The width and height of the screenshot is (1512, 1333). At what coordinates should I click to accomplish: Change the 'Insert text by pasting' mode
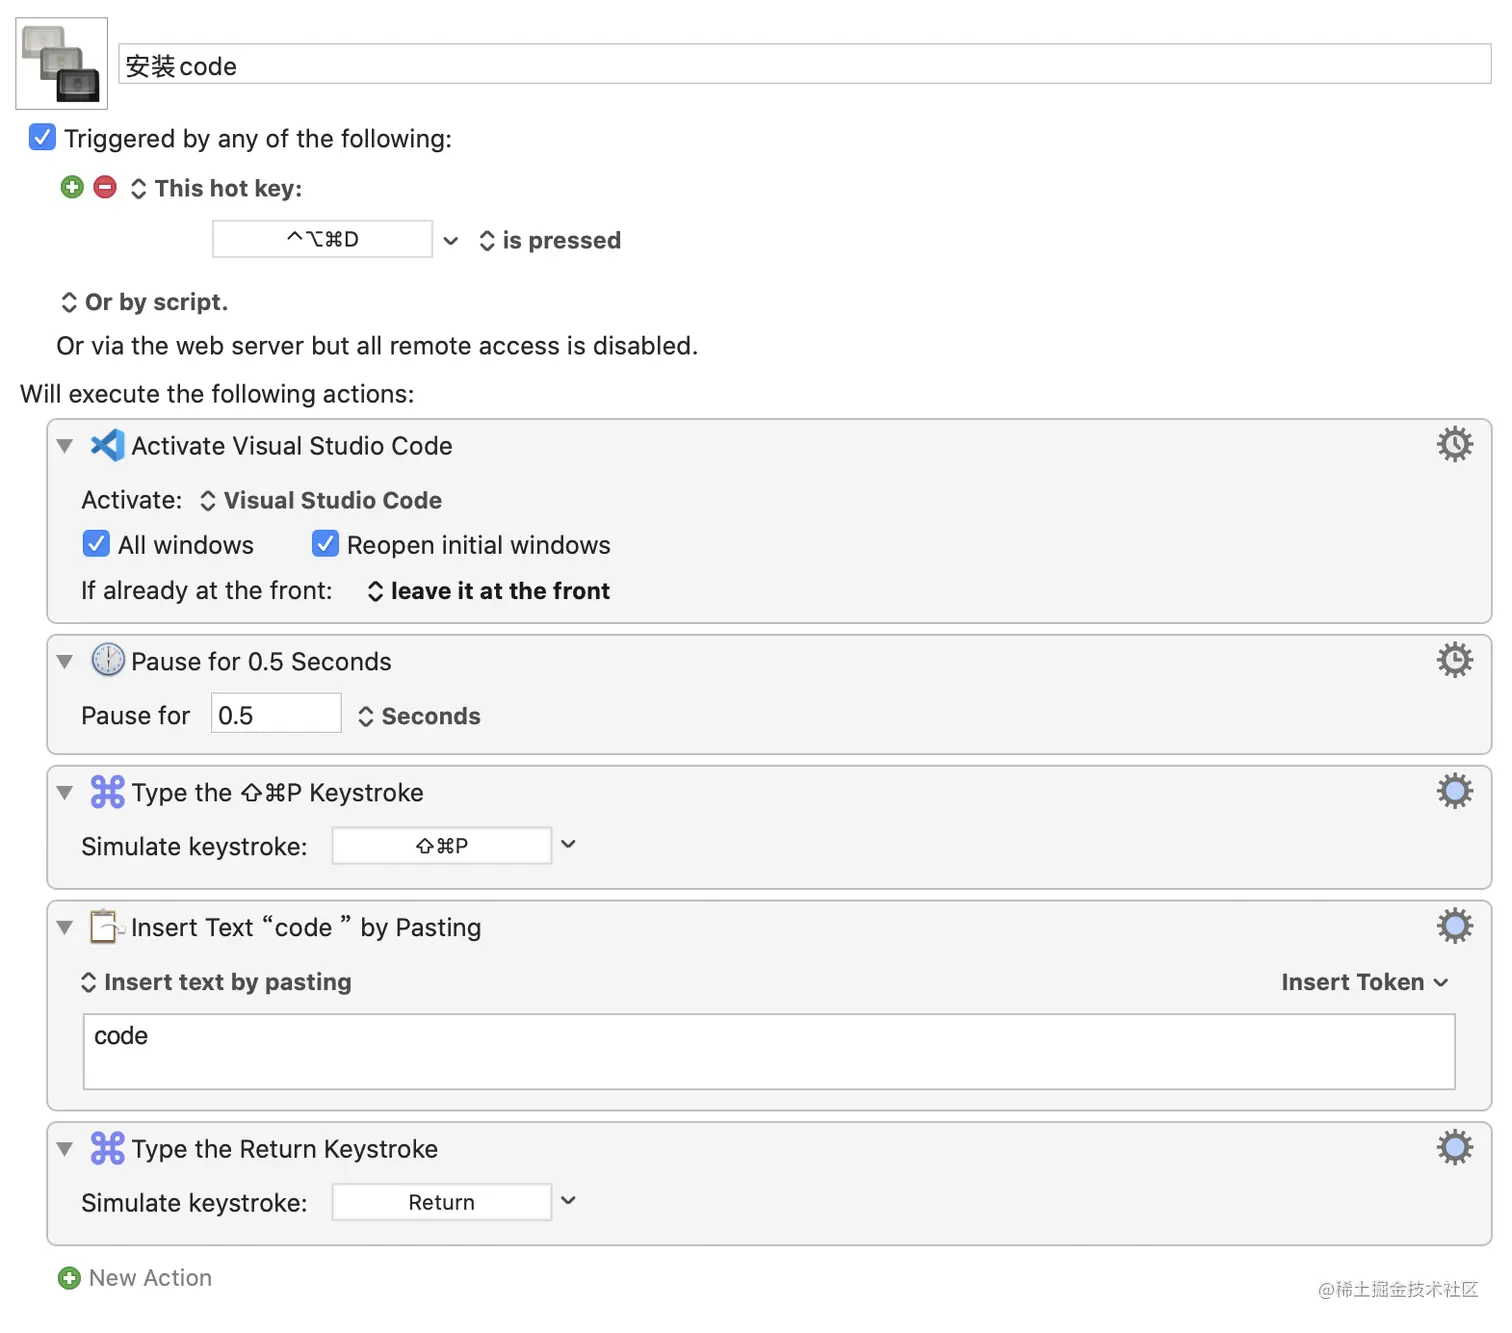(x=216, y=982)
